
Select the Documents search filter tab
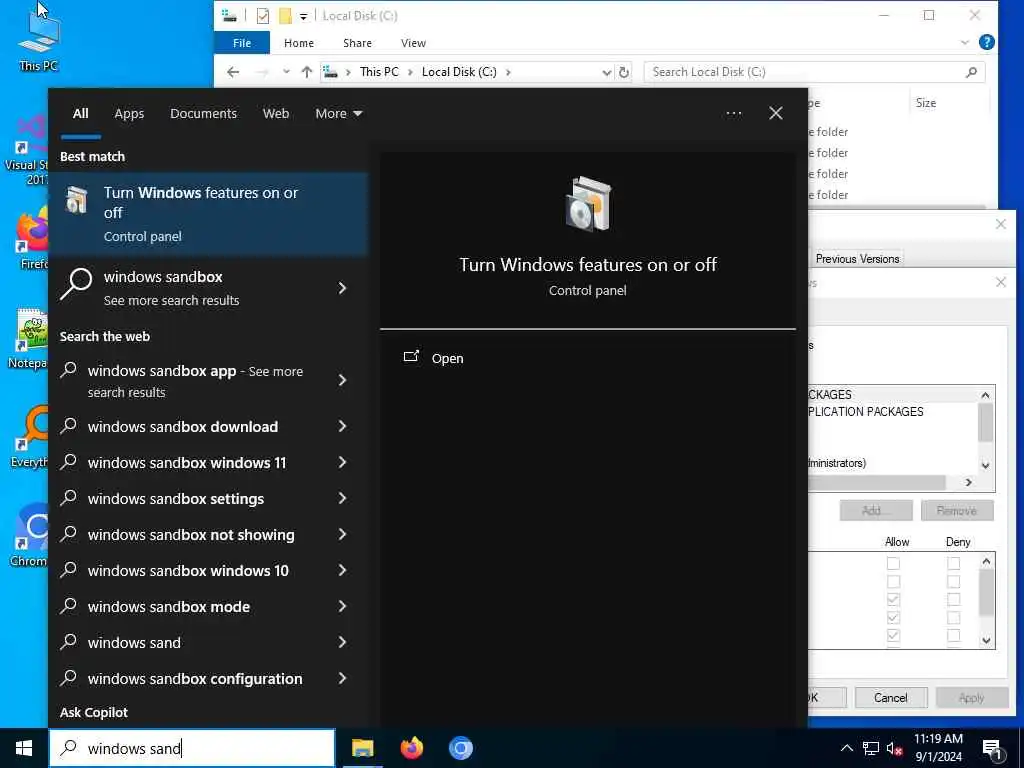[203, 114]
